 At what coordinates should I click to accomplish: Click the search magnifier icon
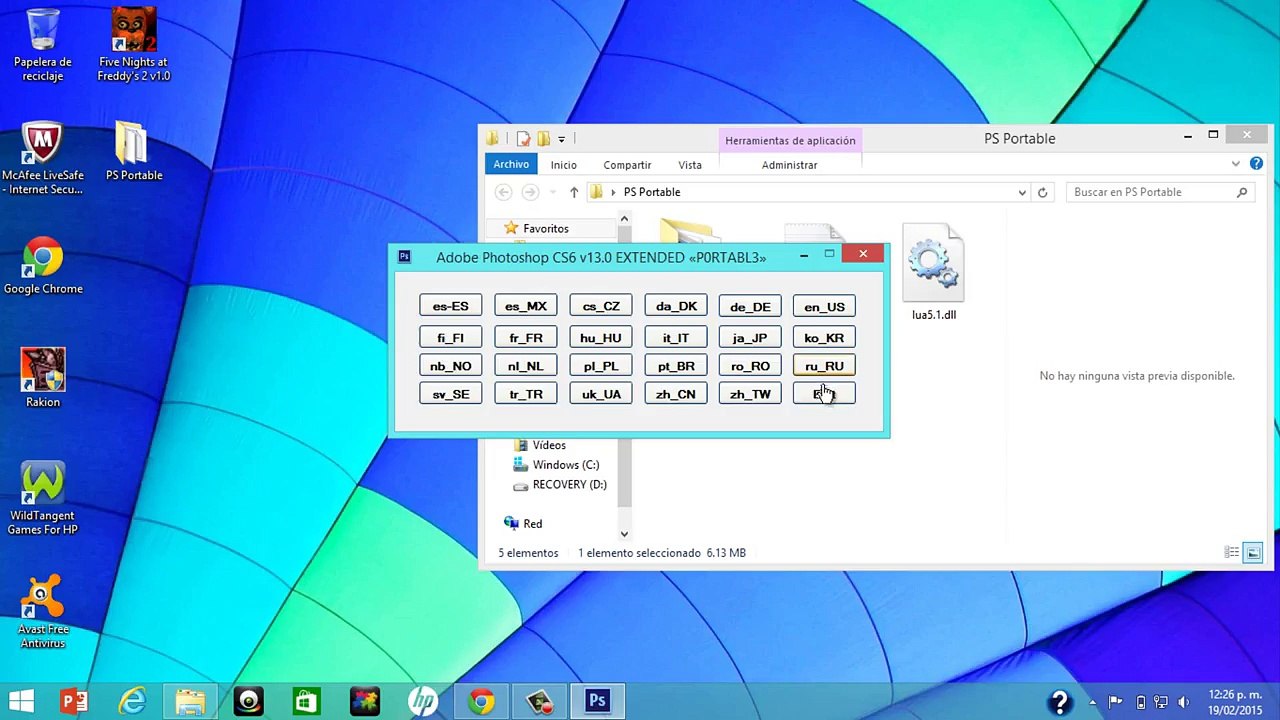1242,192
